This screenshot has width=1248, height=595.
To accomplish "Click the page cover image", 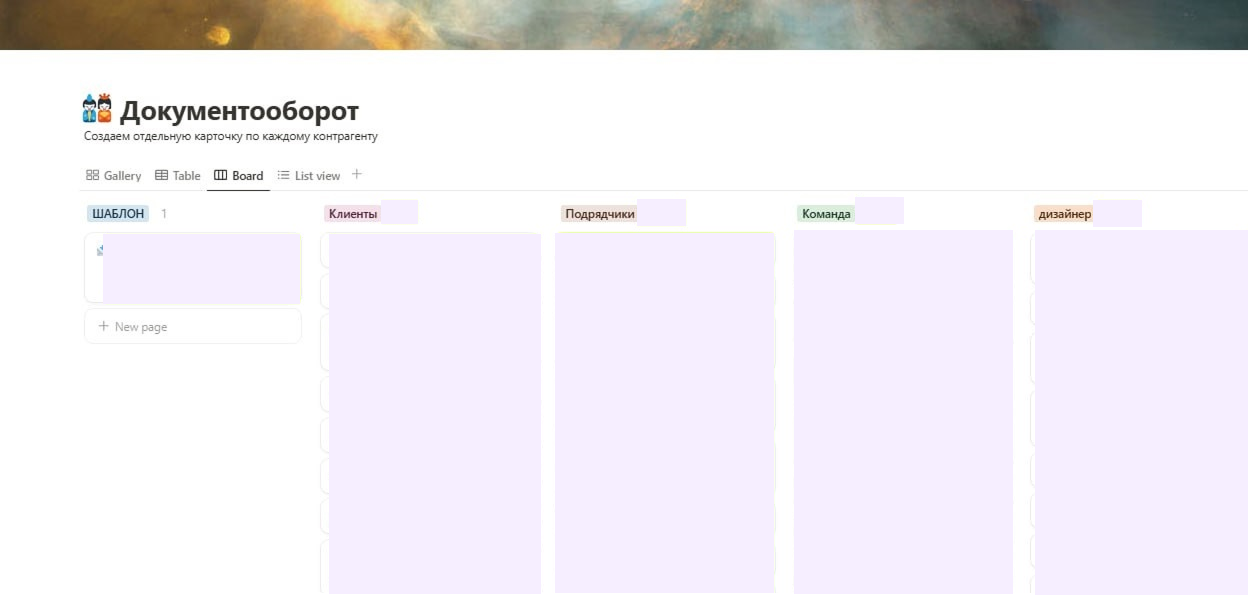I will click(624, 24).
